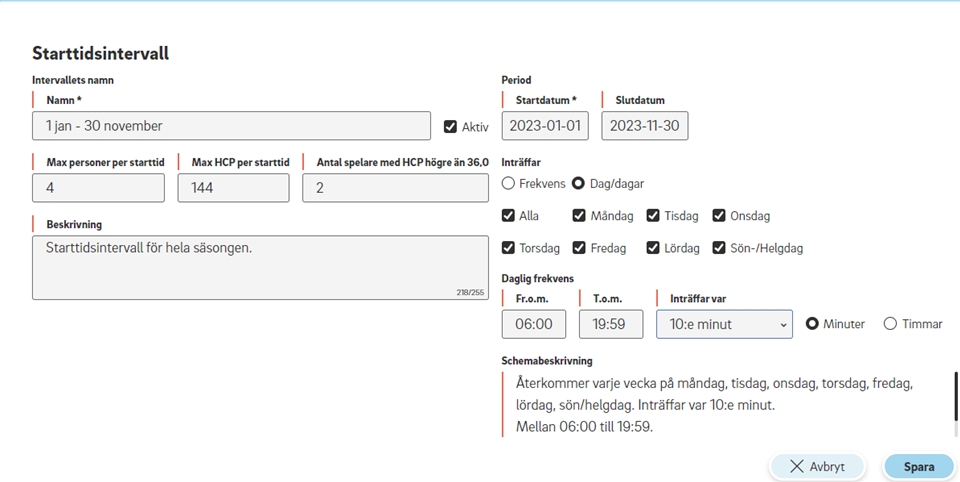
Task: Toggle the Alla days checkbox
Action: pos(508,216)
